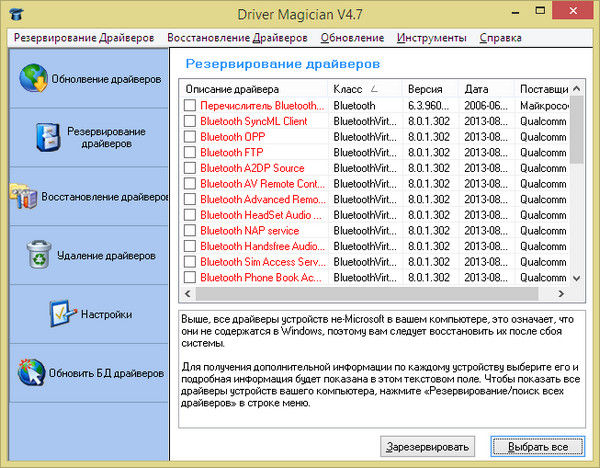Sort drivers by Дата column header
Screen dimensions: 600x468
(x=486, y=89)
